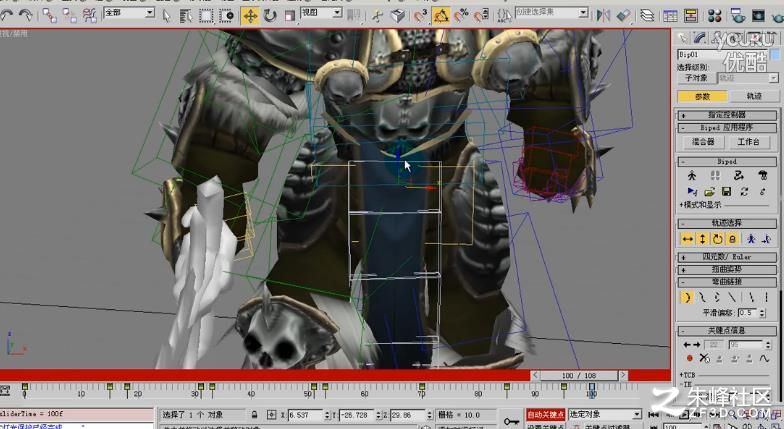Toggle the selection lock icon in status bar

coord(255,415)
